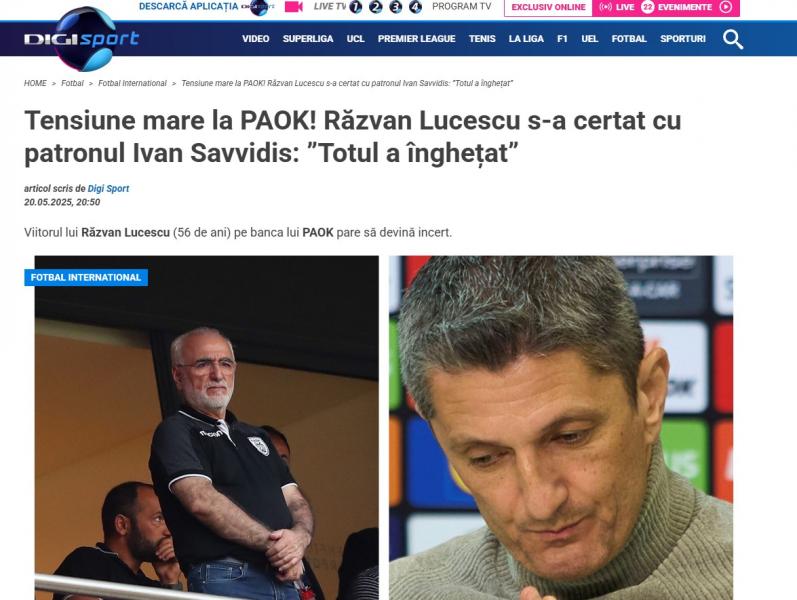Screen dimensions: 797x600
Task: Go to HOME breadcrumb
Action: (x=35, y=83)
